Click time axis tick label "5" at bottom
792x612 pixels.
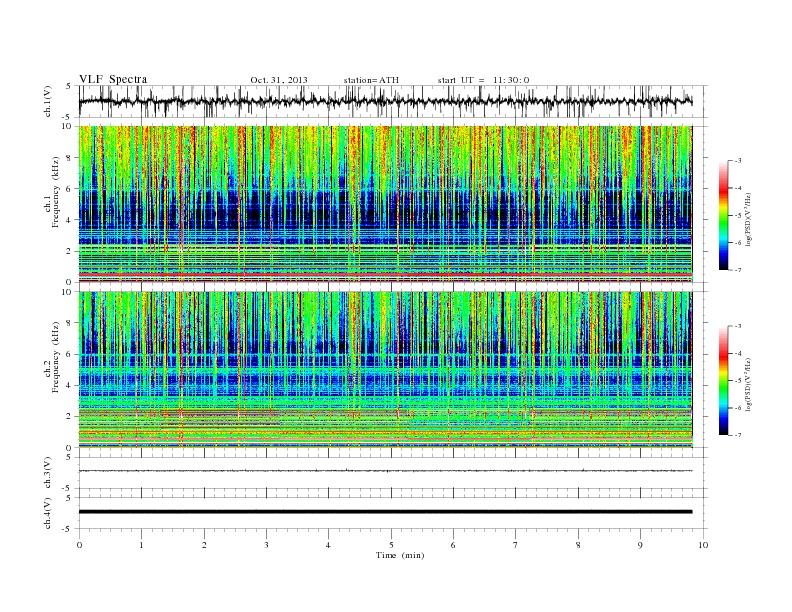(x=391, y=545)
